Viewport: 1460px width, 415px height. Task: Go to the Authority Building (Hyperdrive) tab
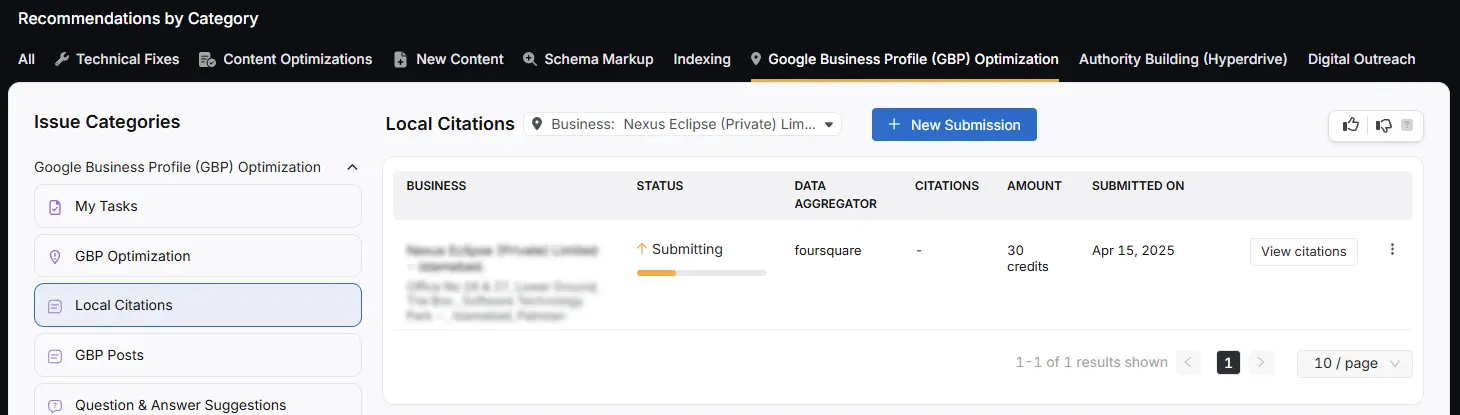[1182, 59]
